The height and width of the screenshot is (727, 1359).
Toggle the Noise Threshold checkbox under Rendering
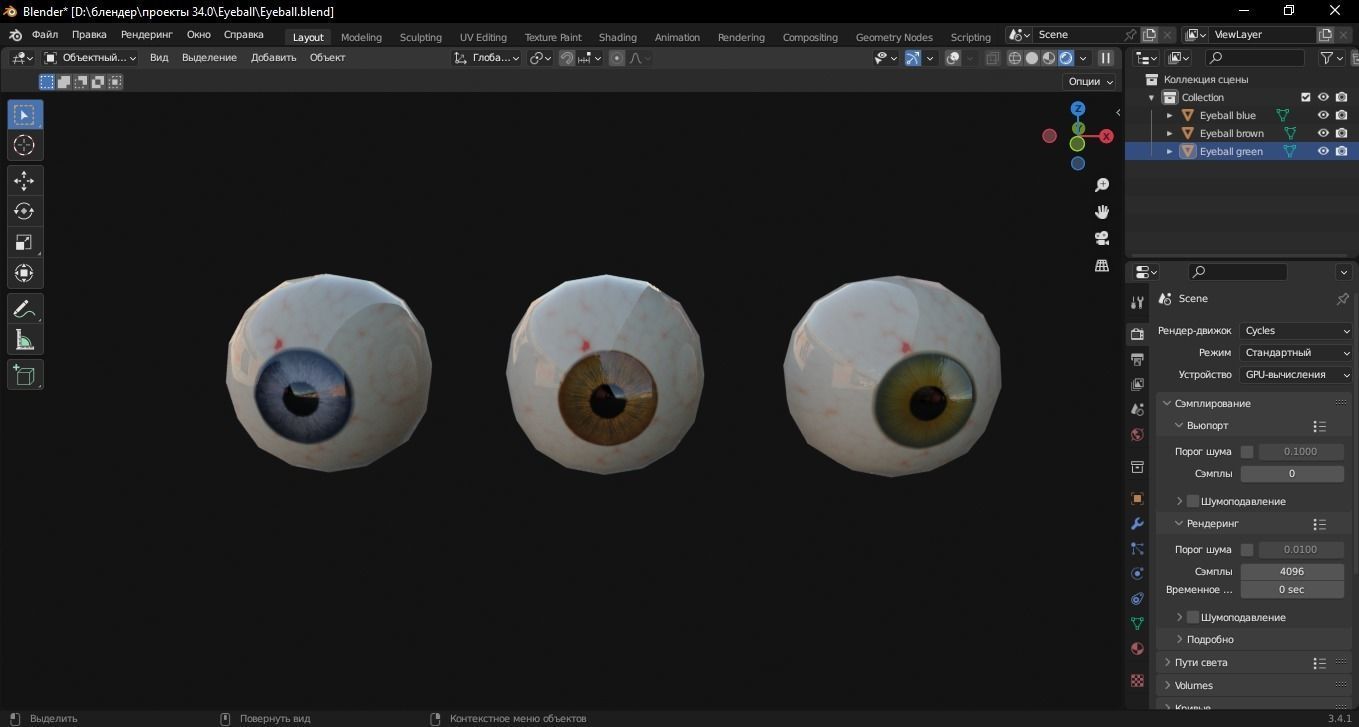tap(1247, 549)
